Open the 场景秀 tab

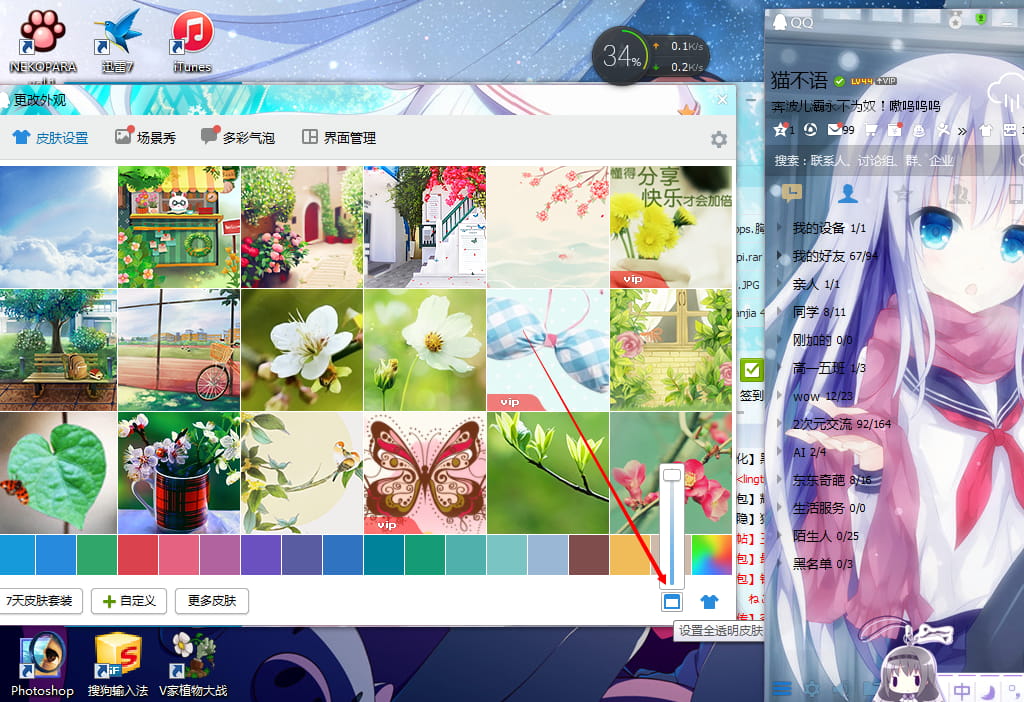pos(145,138)
